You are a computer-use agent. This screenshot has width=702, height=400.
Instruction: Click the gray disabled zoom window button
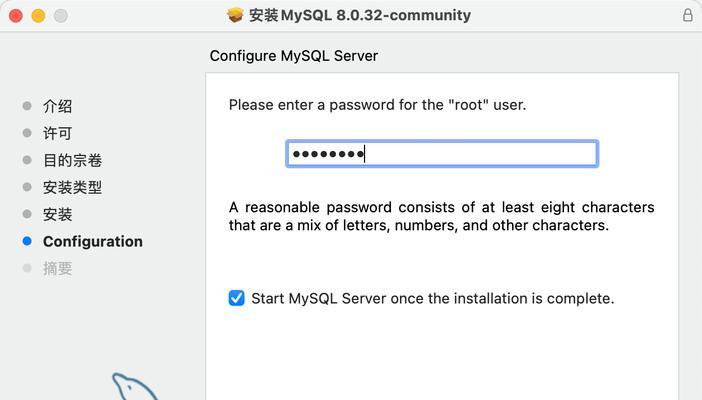tap(61, 16)
